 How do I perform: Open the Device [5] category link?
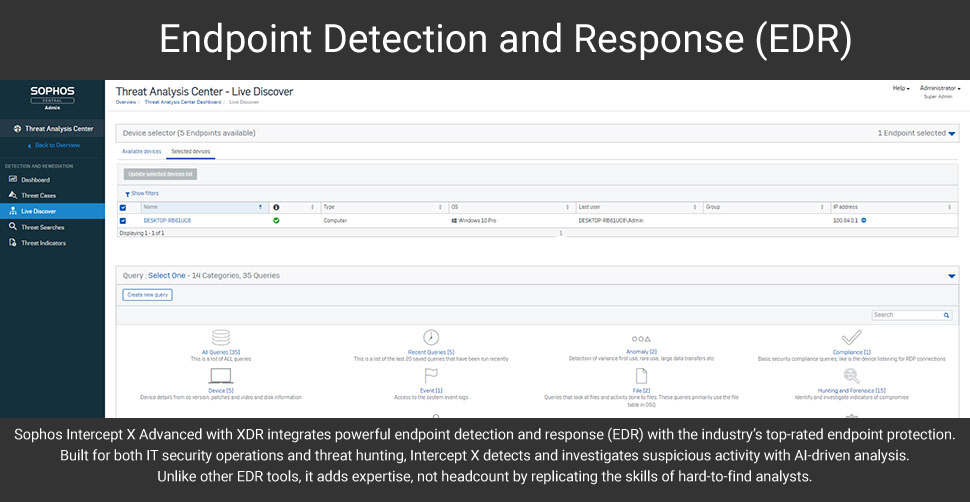click(221, 391)
